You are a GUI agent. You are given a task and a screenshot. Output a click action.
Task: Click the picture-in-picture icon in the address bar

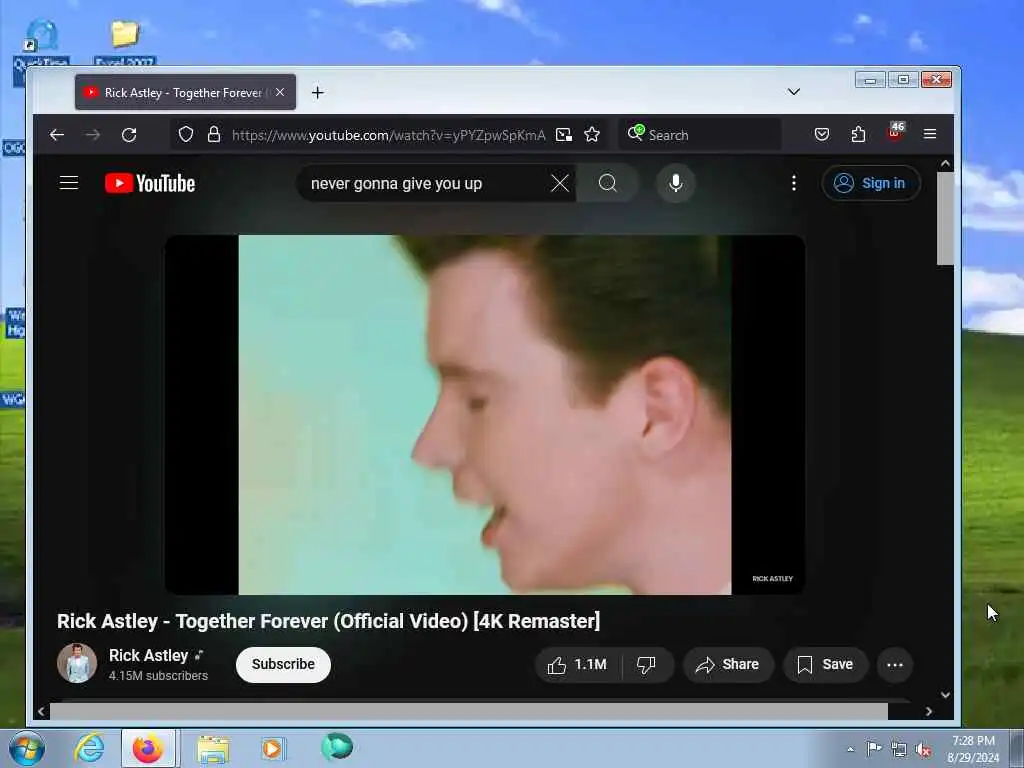564,135
